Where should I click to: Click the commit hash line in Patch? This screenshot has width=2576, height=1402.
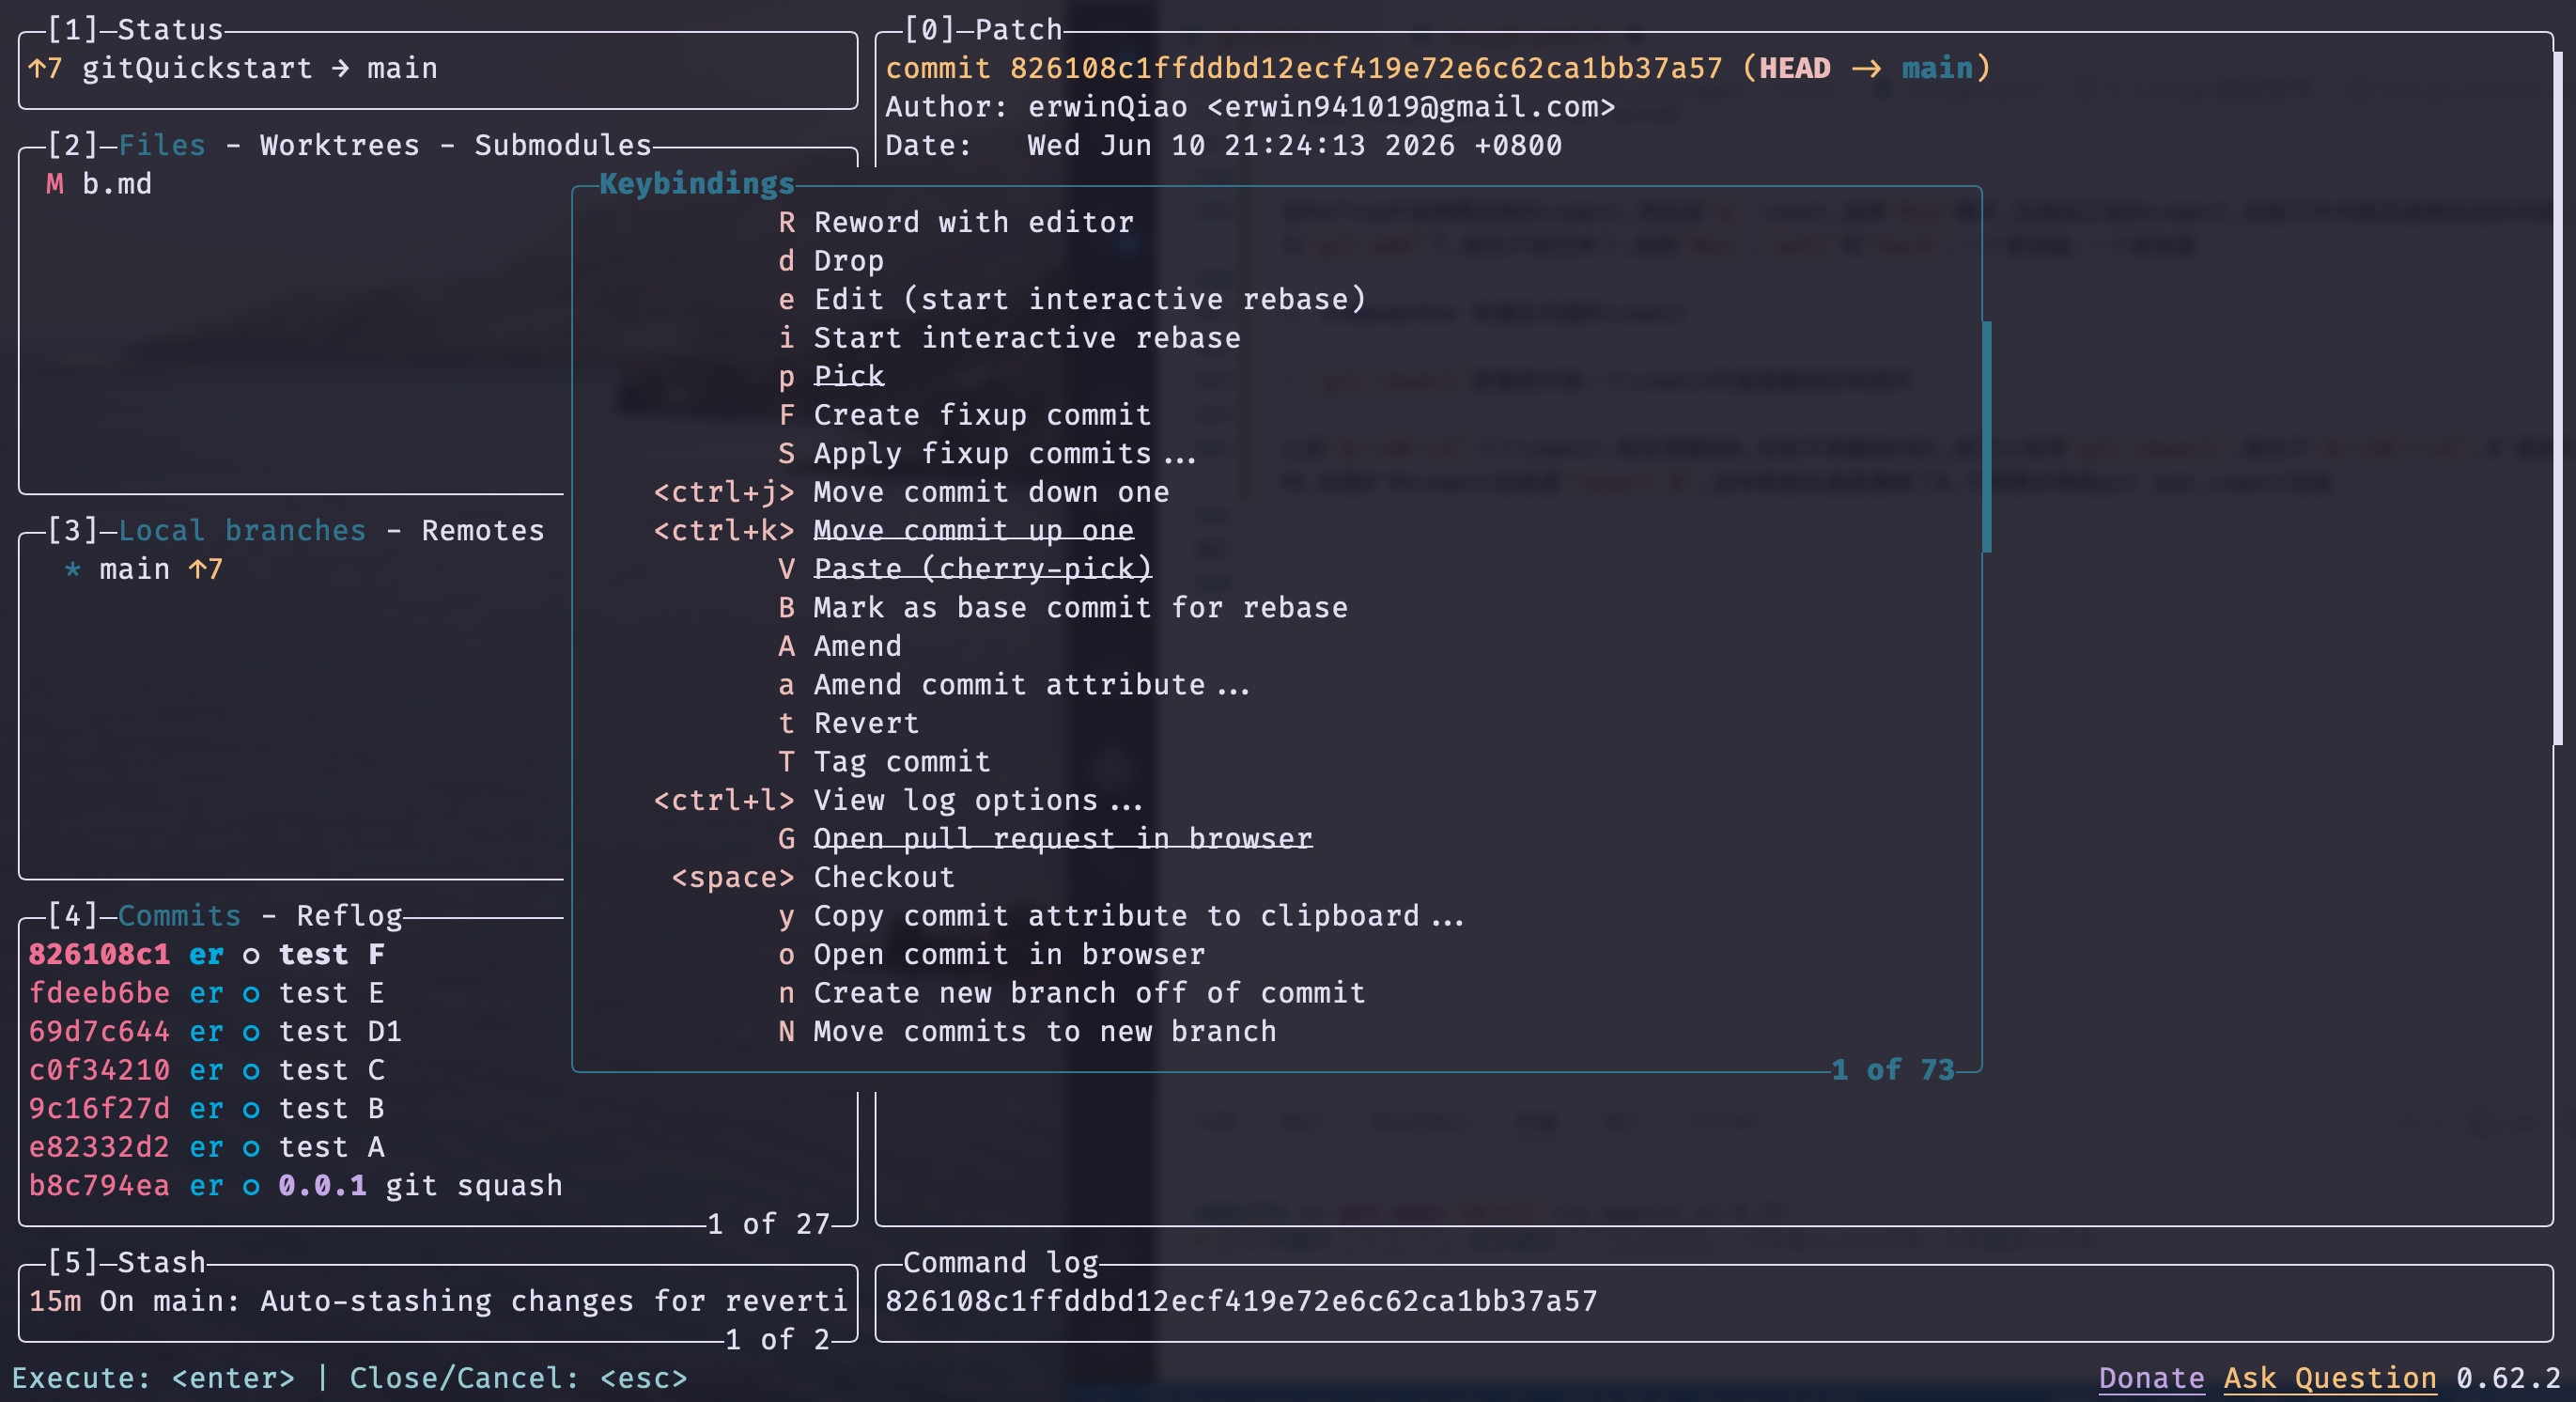point(1438,68)
